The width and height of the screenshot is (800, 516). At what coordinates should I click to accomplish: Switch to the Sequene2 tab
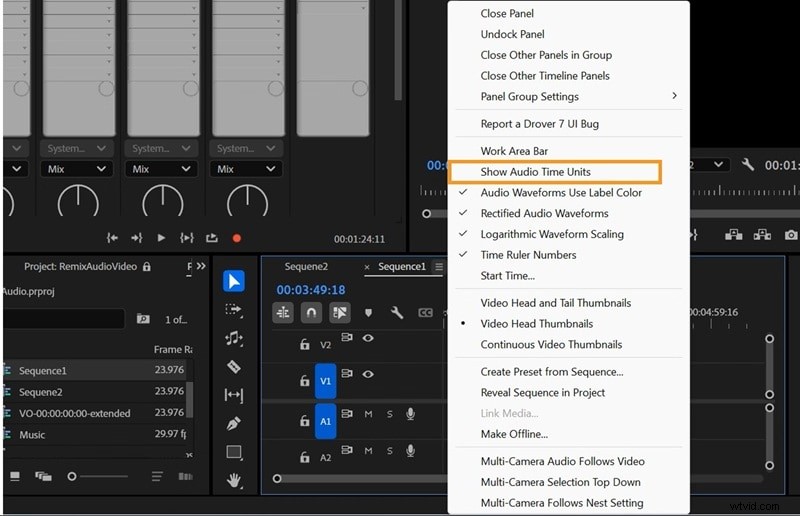pyautogui.click(x=306, y=266)
